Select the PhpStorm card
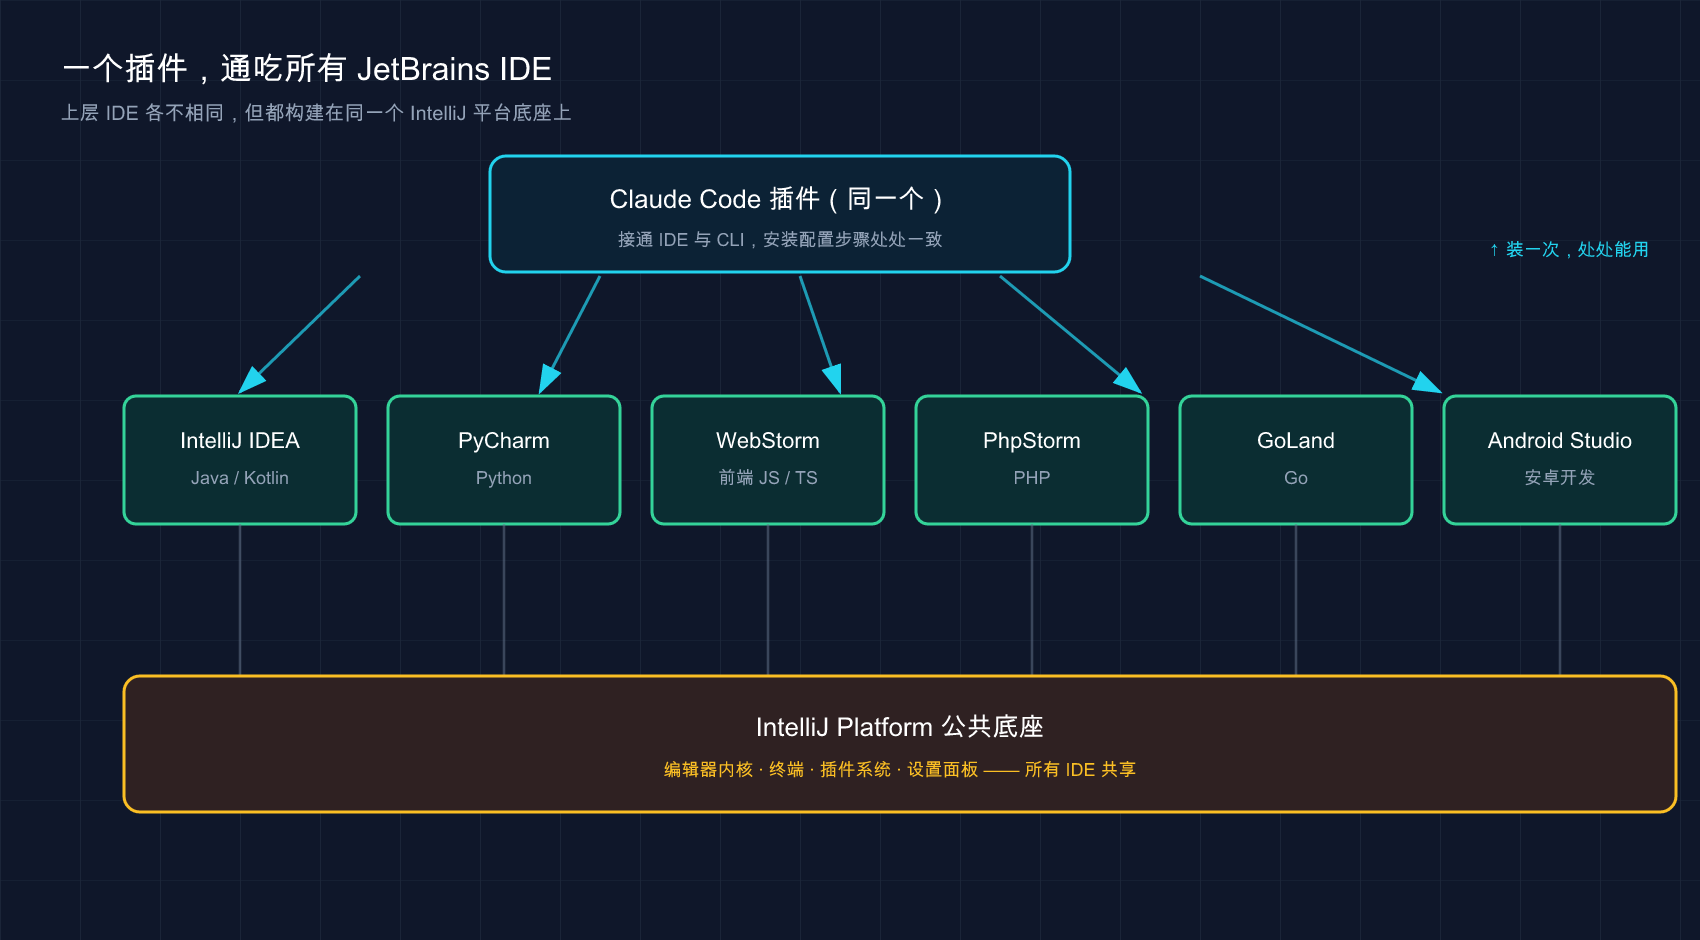Image resolution: width=1700 pixels, height=940 pixels. [1032, 460]
